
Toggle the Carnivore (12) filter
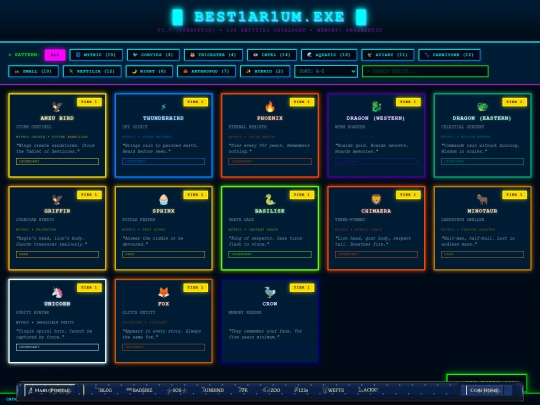pyautogui.click(x=449, y=55)
